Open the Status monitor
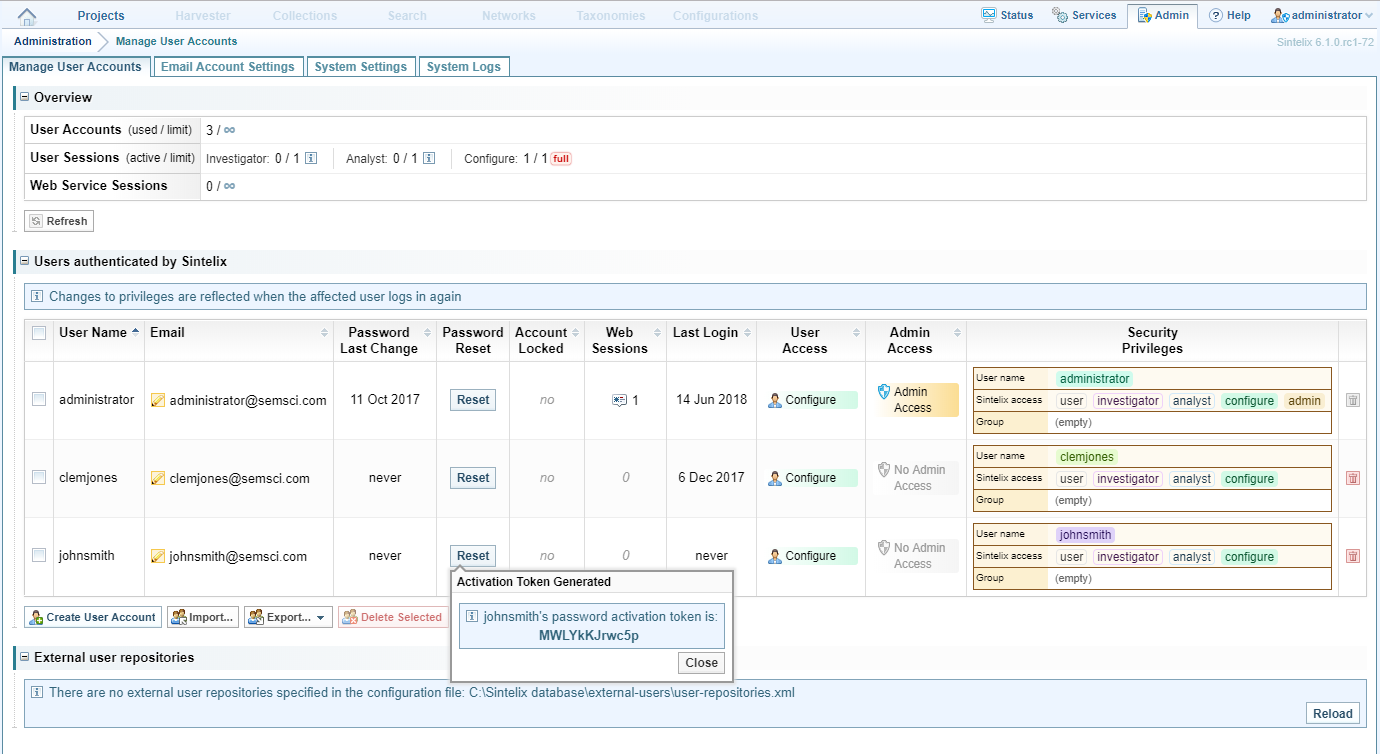The height and width of the screenshot is (754, 1380). (x=1007, y=15)
